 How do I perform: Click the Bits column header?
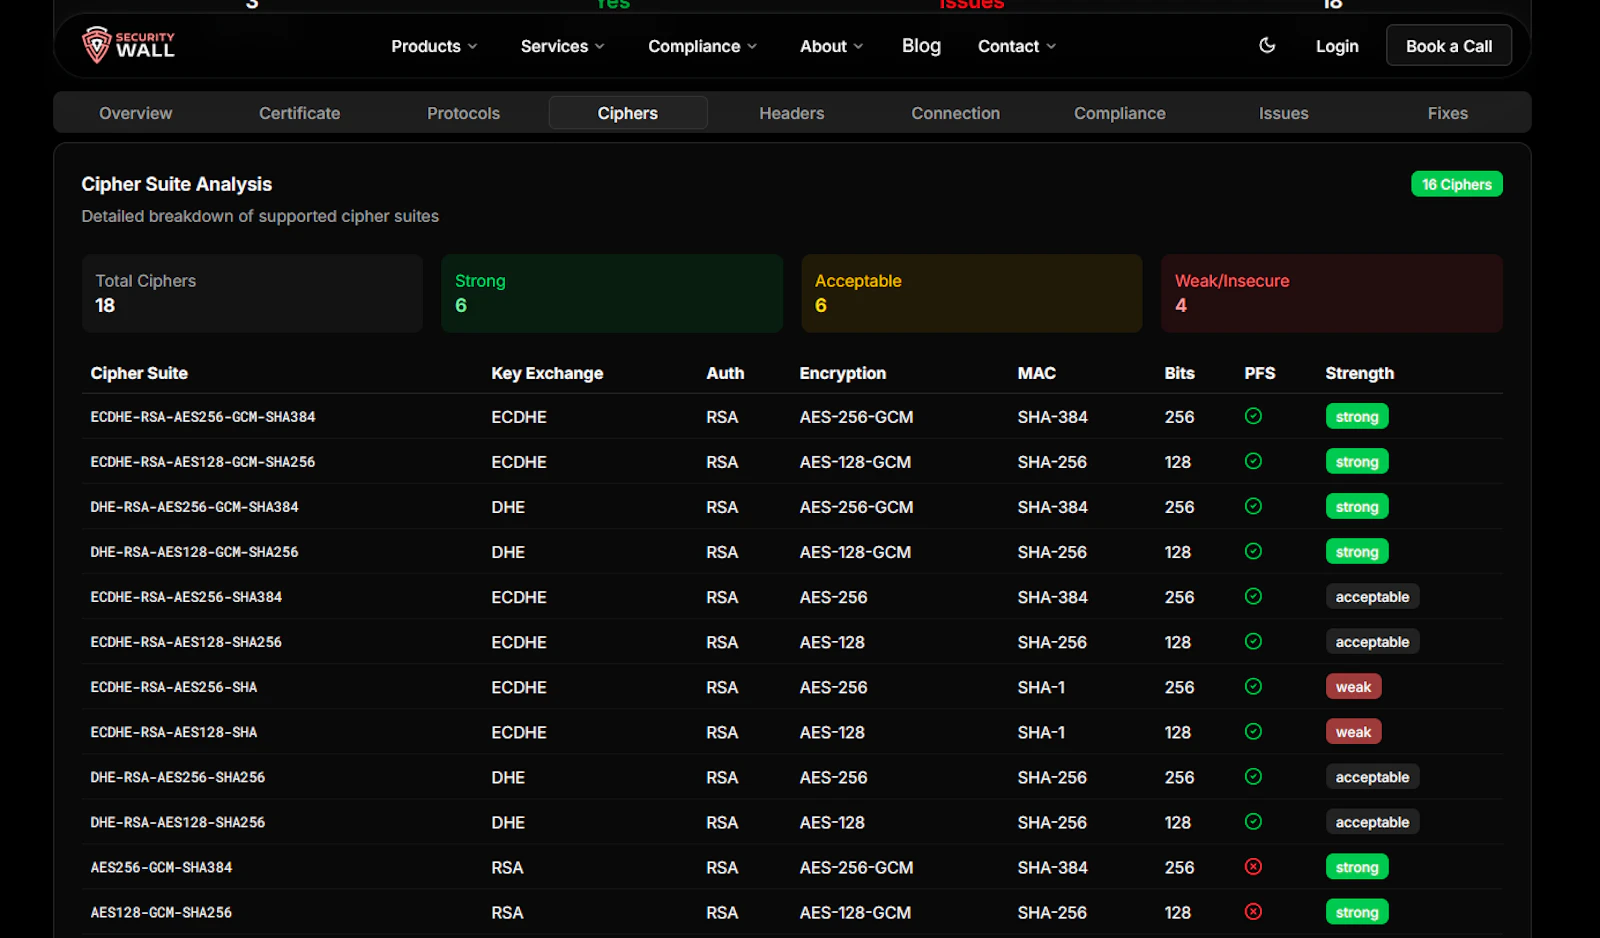coord(1179,373)
